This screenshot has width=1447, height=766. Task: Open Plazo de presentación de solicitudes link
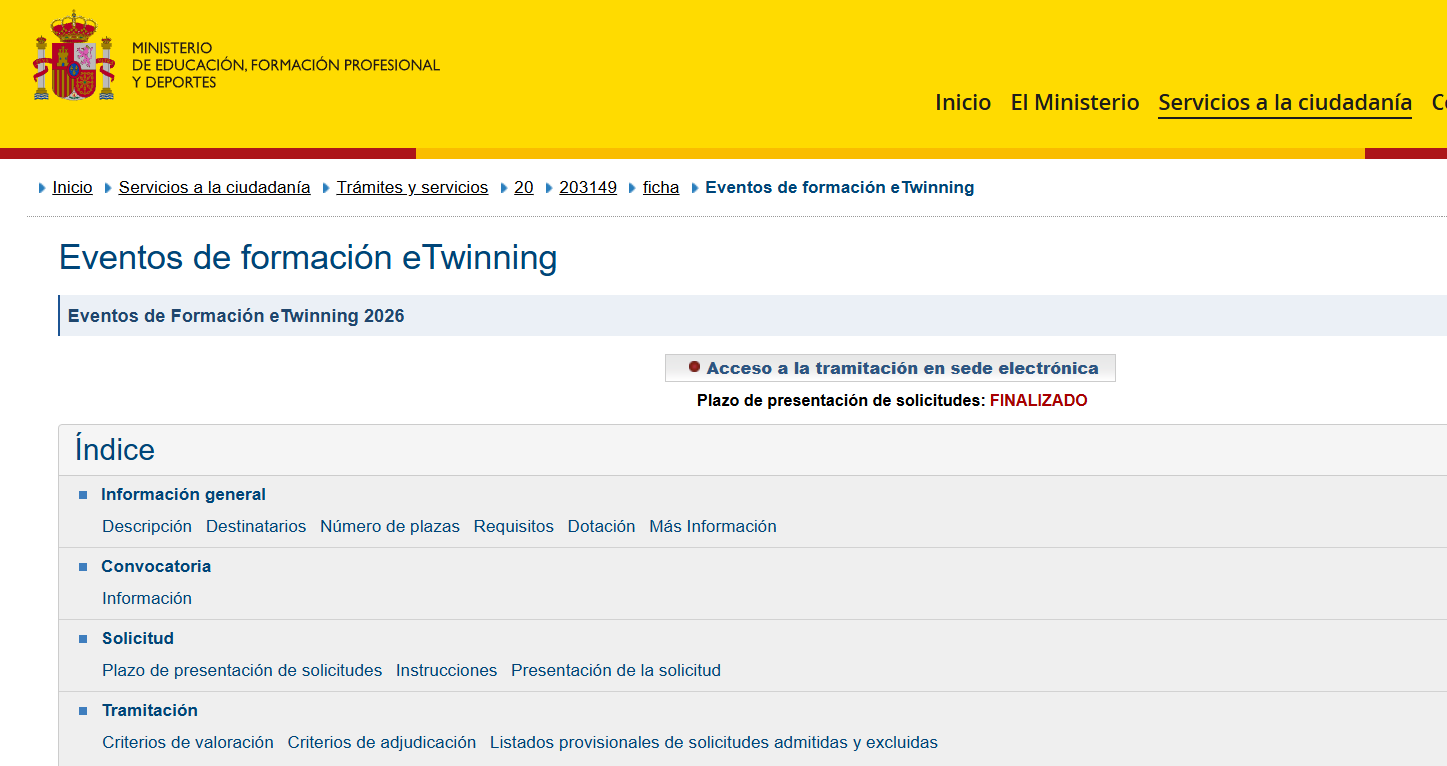coord(242,670)
